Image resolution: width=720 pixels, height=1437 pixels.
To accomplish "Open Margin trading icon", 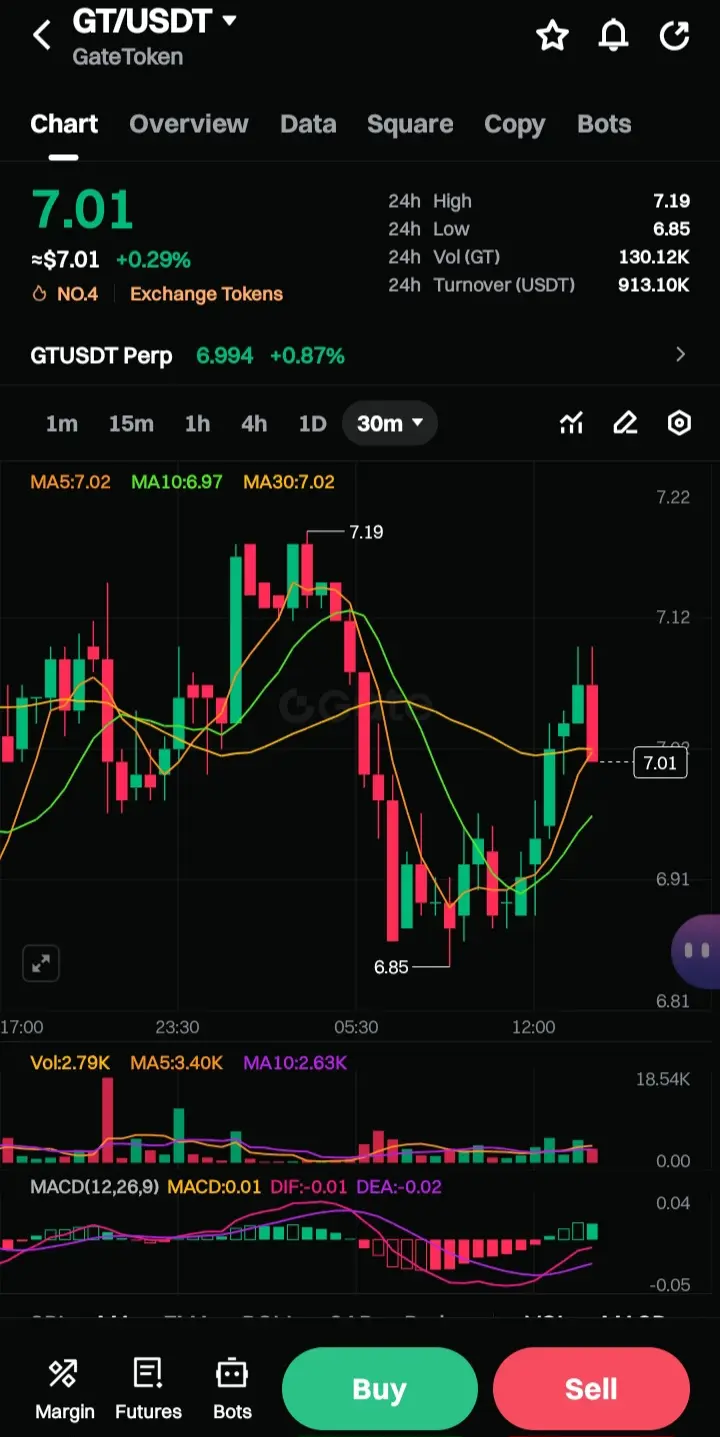I will 65,1389.
